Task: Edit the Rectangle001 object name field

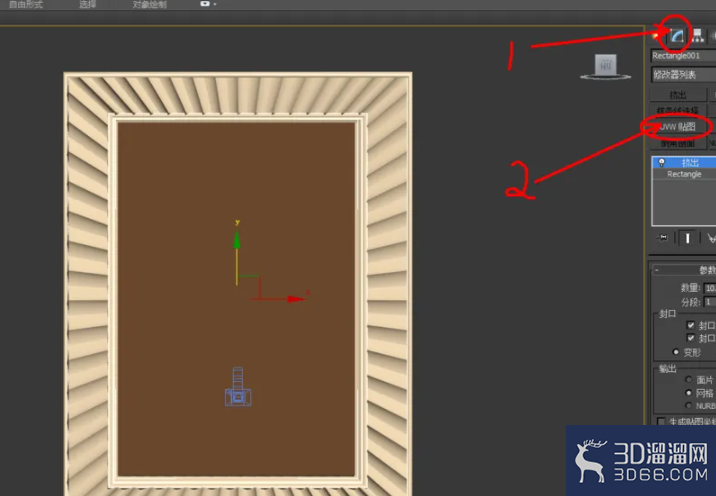Action: click(x=683, y=56)
